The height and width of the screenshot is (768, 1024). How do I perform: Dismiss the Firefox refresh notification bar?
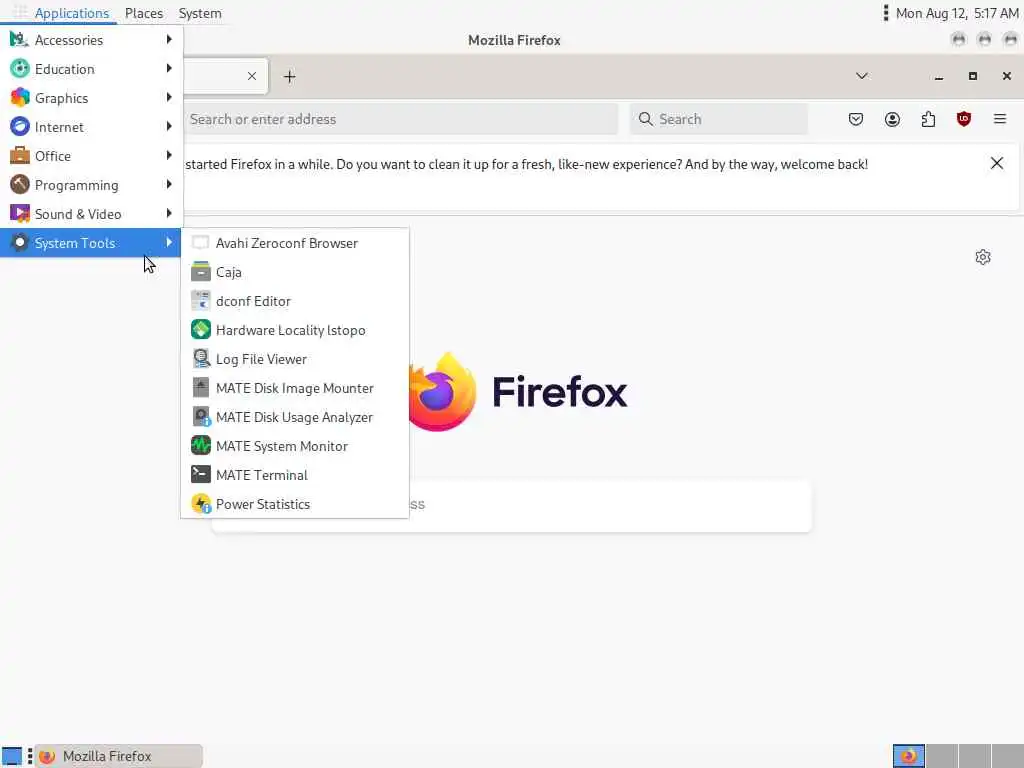[997, 163]
